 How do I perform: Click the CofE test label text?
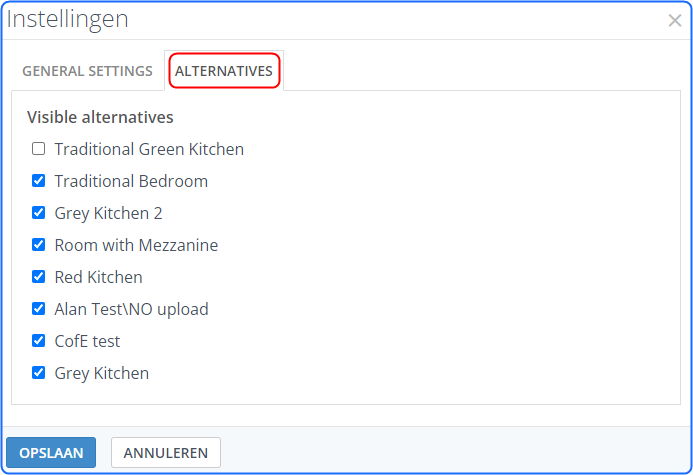(x=87, y=341)
